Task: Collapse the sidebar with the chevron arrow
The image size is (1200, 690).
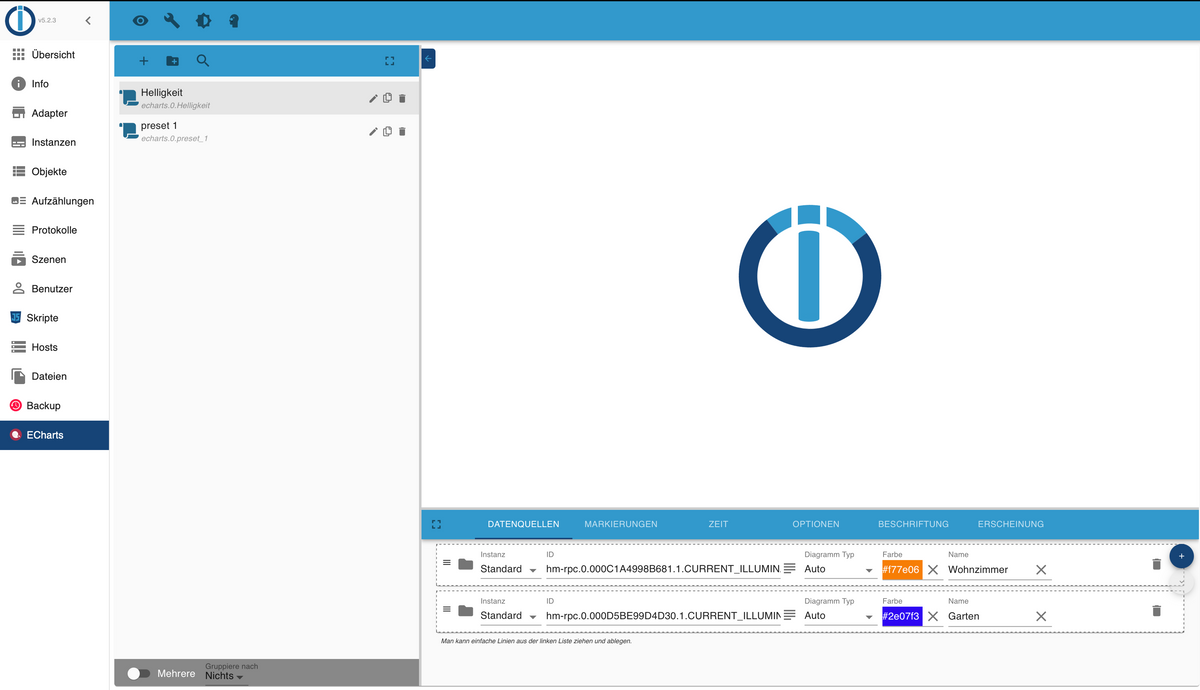Action: point(88,20)
